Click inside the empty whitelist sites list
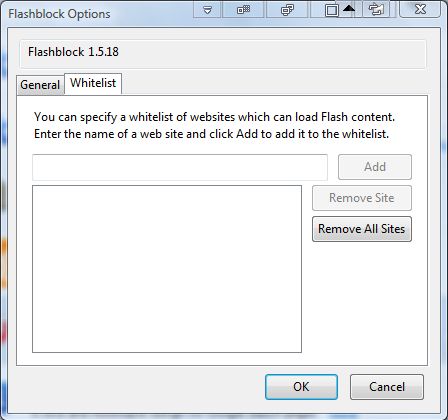Screen dimensions: 448x420 point(167,269)
